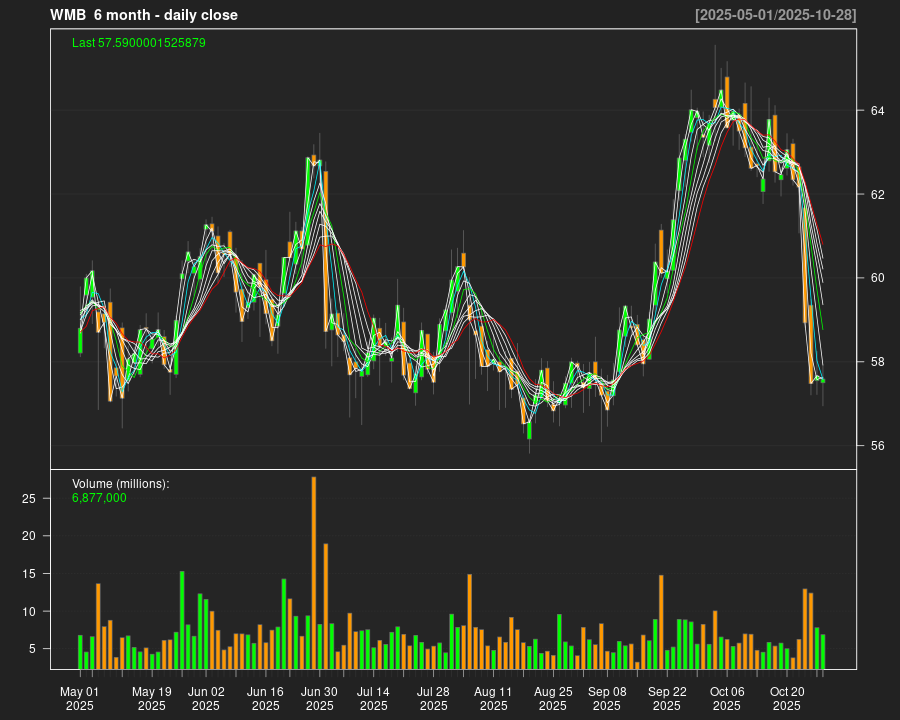Image resolution: width=900 pixels, height=720 pixels.
Task: Click the 64 price axis label
Action: coord(877,110)
